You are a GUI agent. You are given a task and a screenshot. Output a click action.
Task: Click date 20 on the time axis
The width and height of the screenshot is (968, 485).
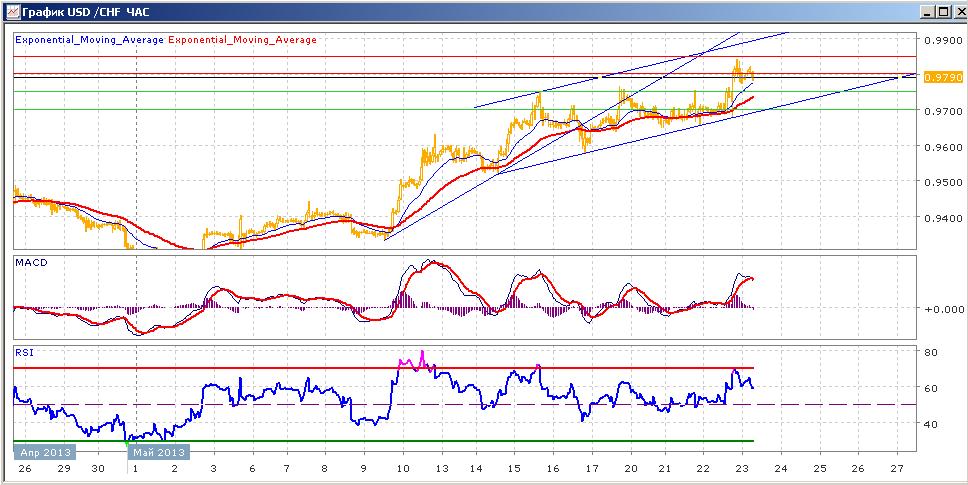629,468
